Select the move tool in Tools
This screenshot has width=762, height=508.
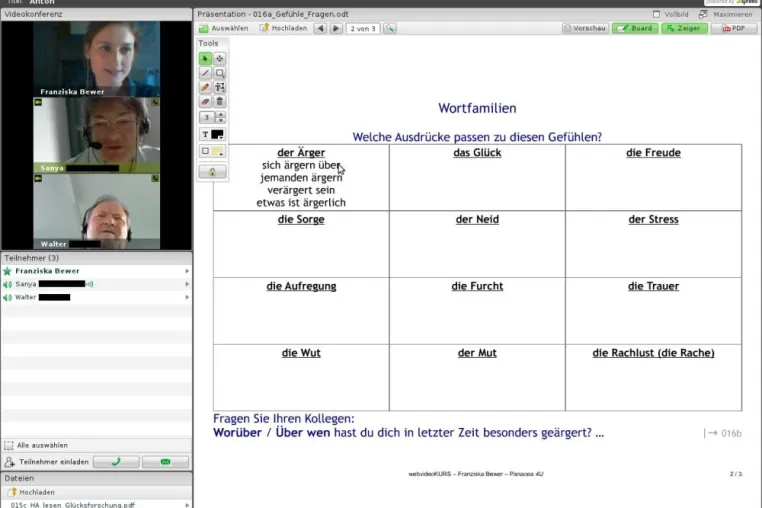pyautogui.click(x=220, y=59)
